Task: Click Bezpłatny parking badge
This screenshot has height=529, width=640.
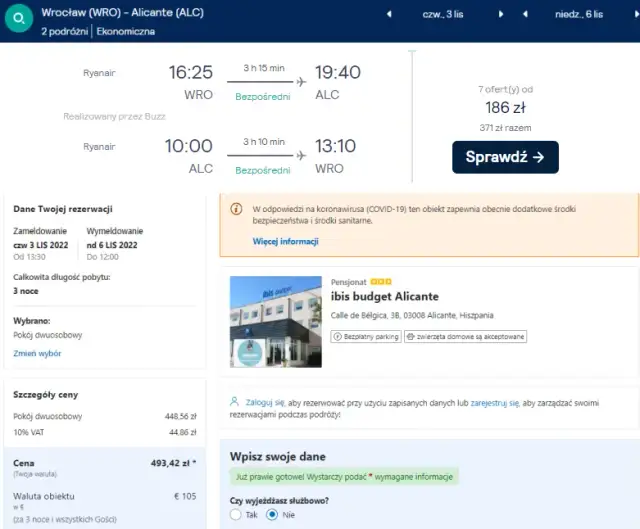Action: coord(366,337)
